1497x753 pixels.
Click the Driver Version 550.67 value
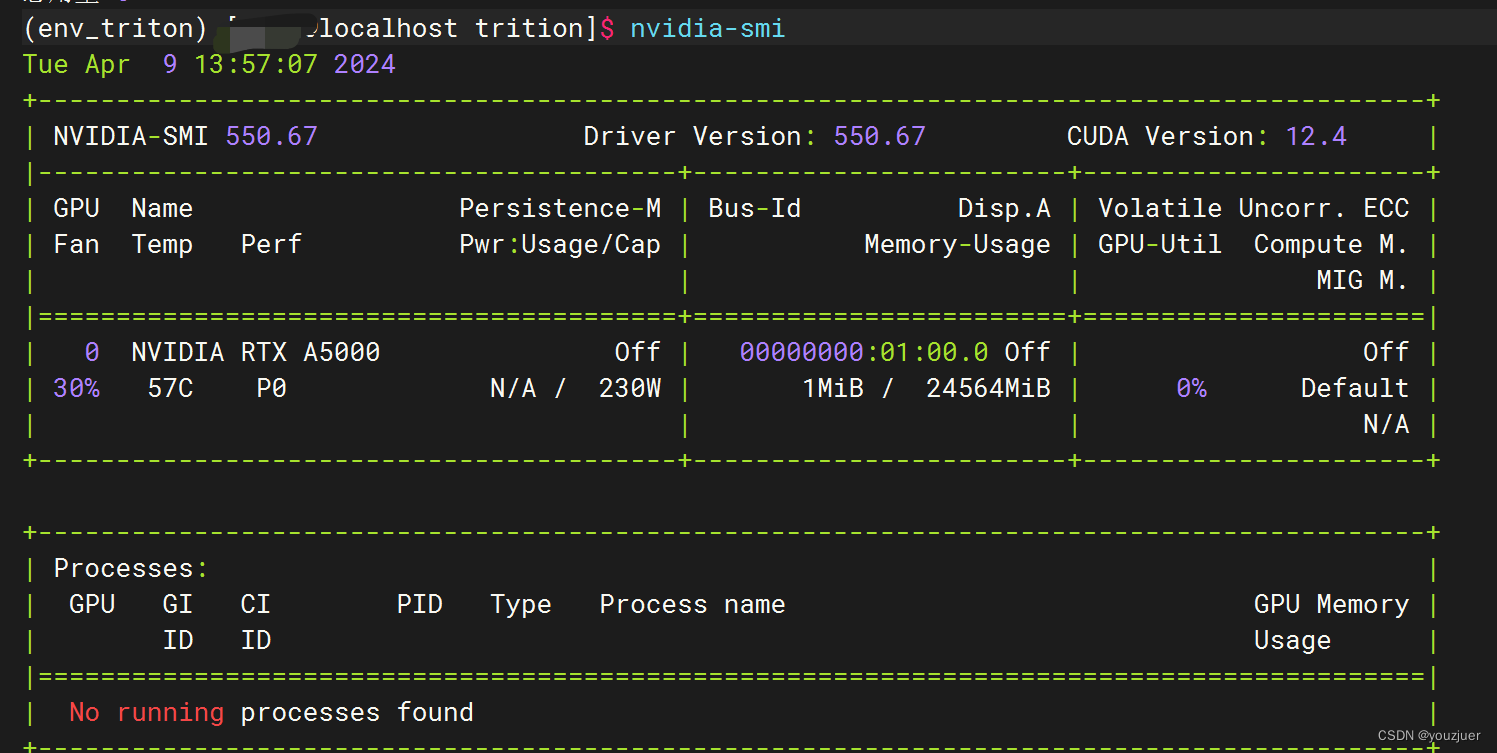click(x=879, y=136)
